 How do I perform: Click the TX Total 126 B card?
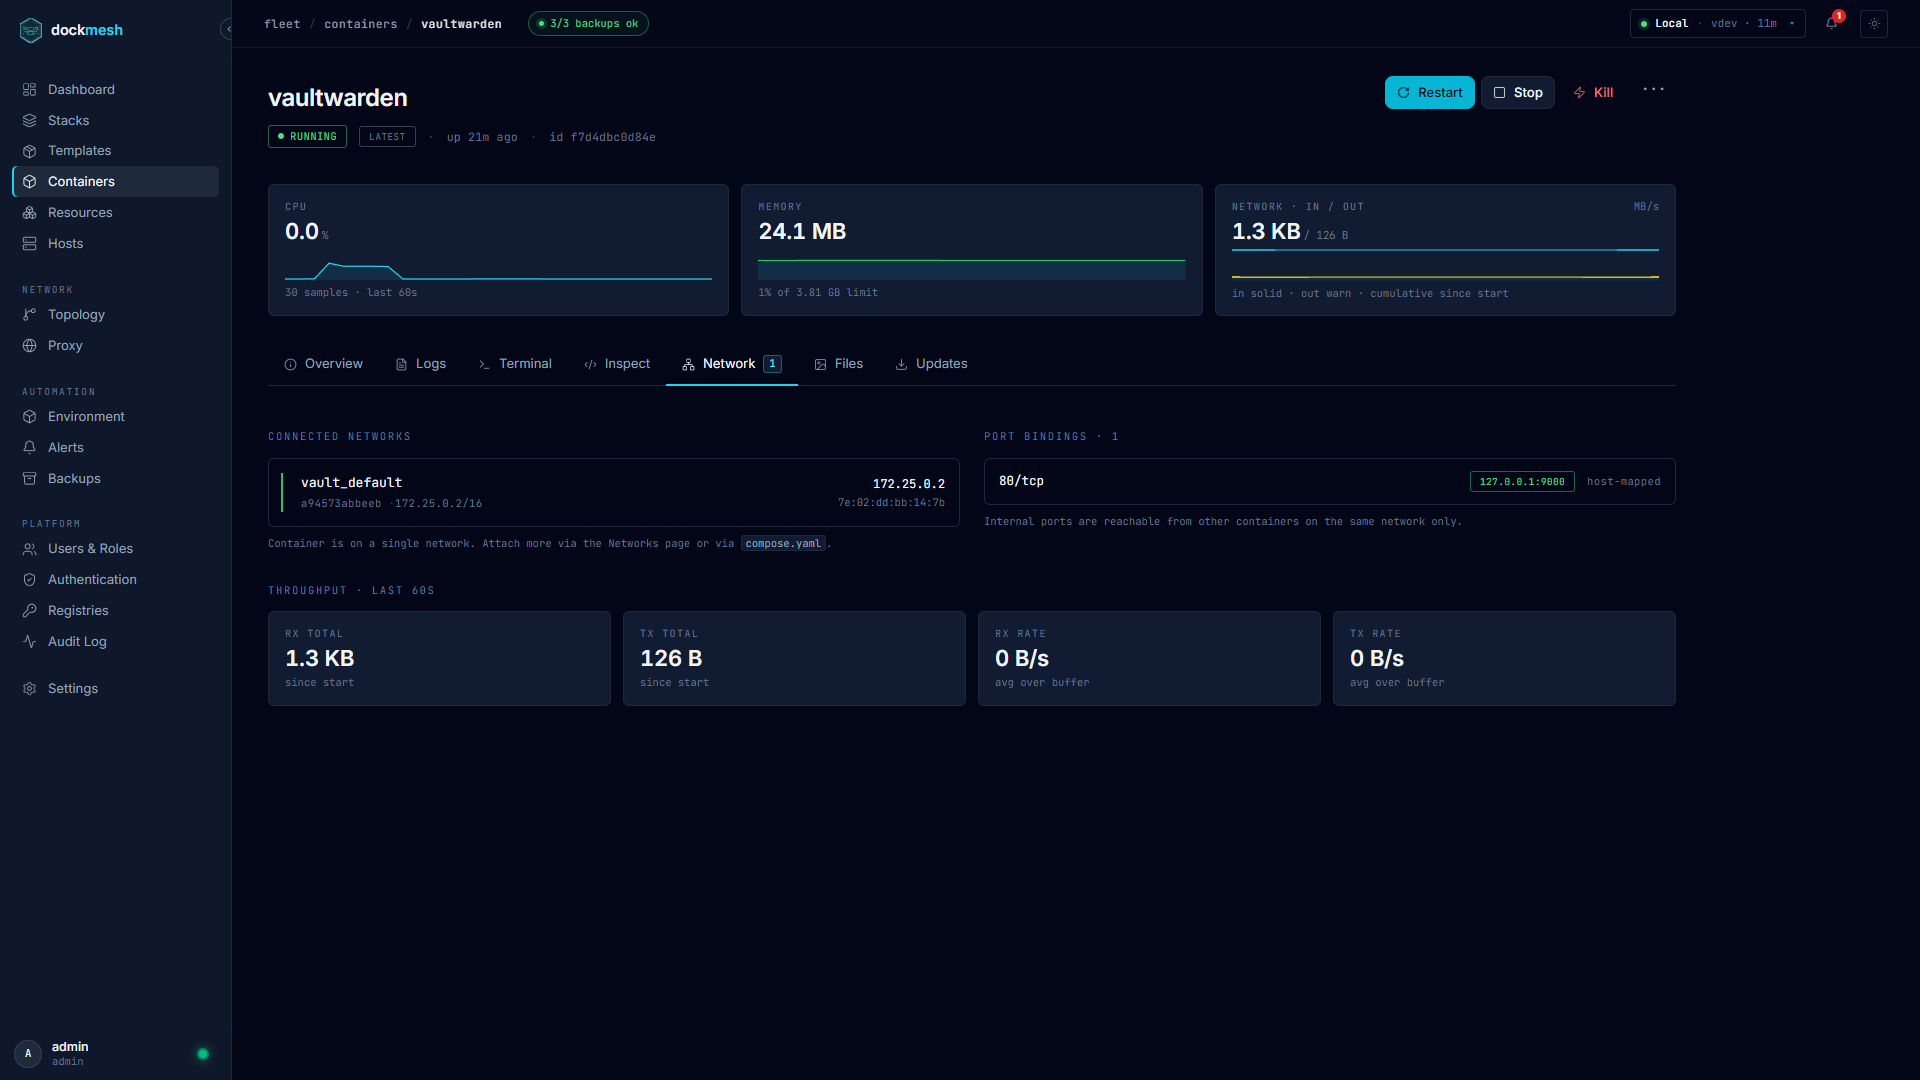[794, 658]
